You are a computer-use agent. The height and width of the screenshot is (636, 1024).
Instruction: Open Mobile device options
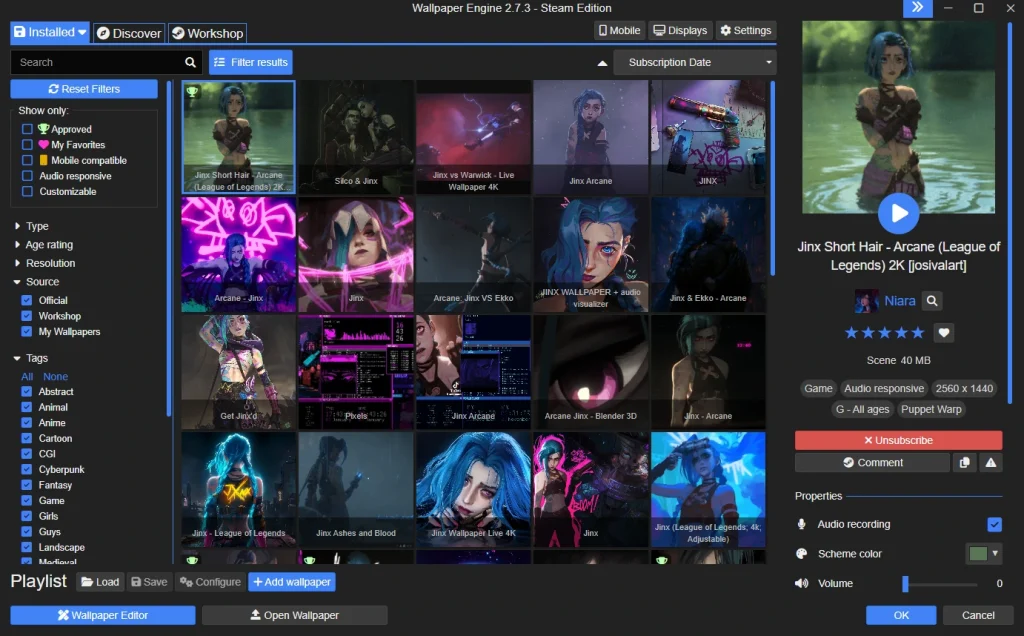(x=620, y=30)
